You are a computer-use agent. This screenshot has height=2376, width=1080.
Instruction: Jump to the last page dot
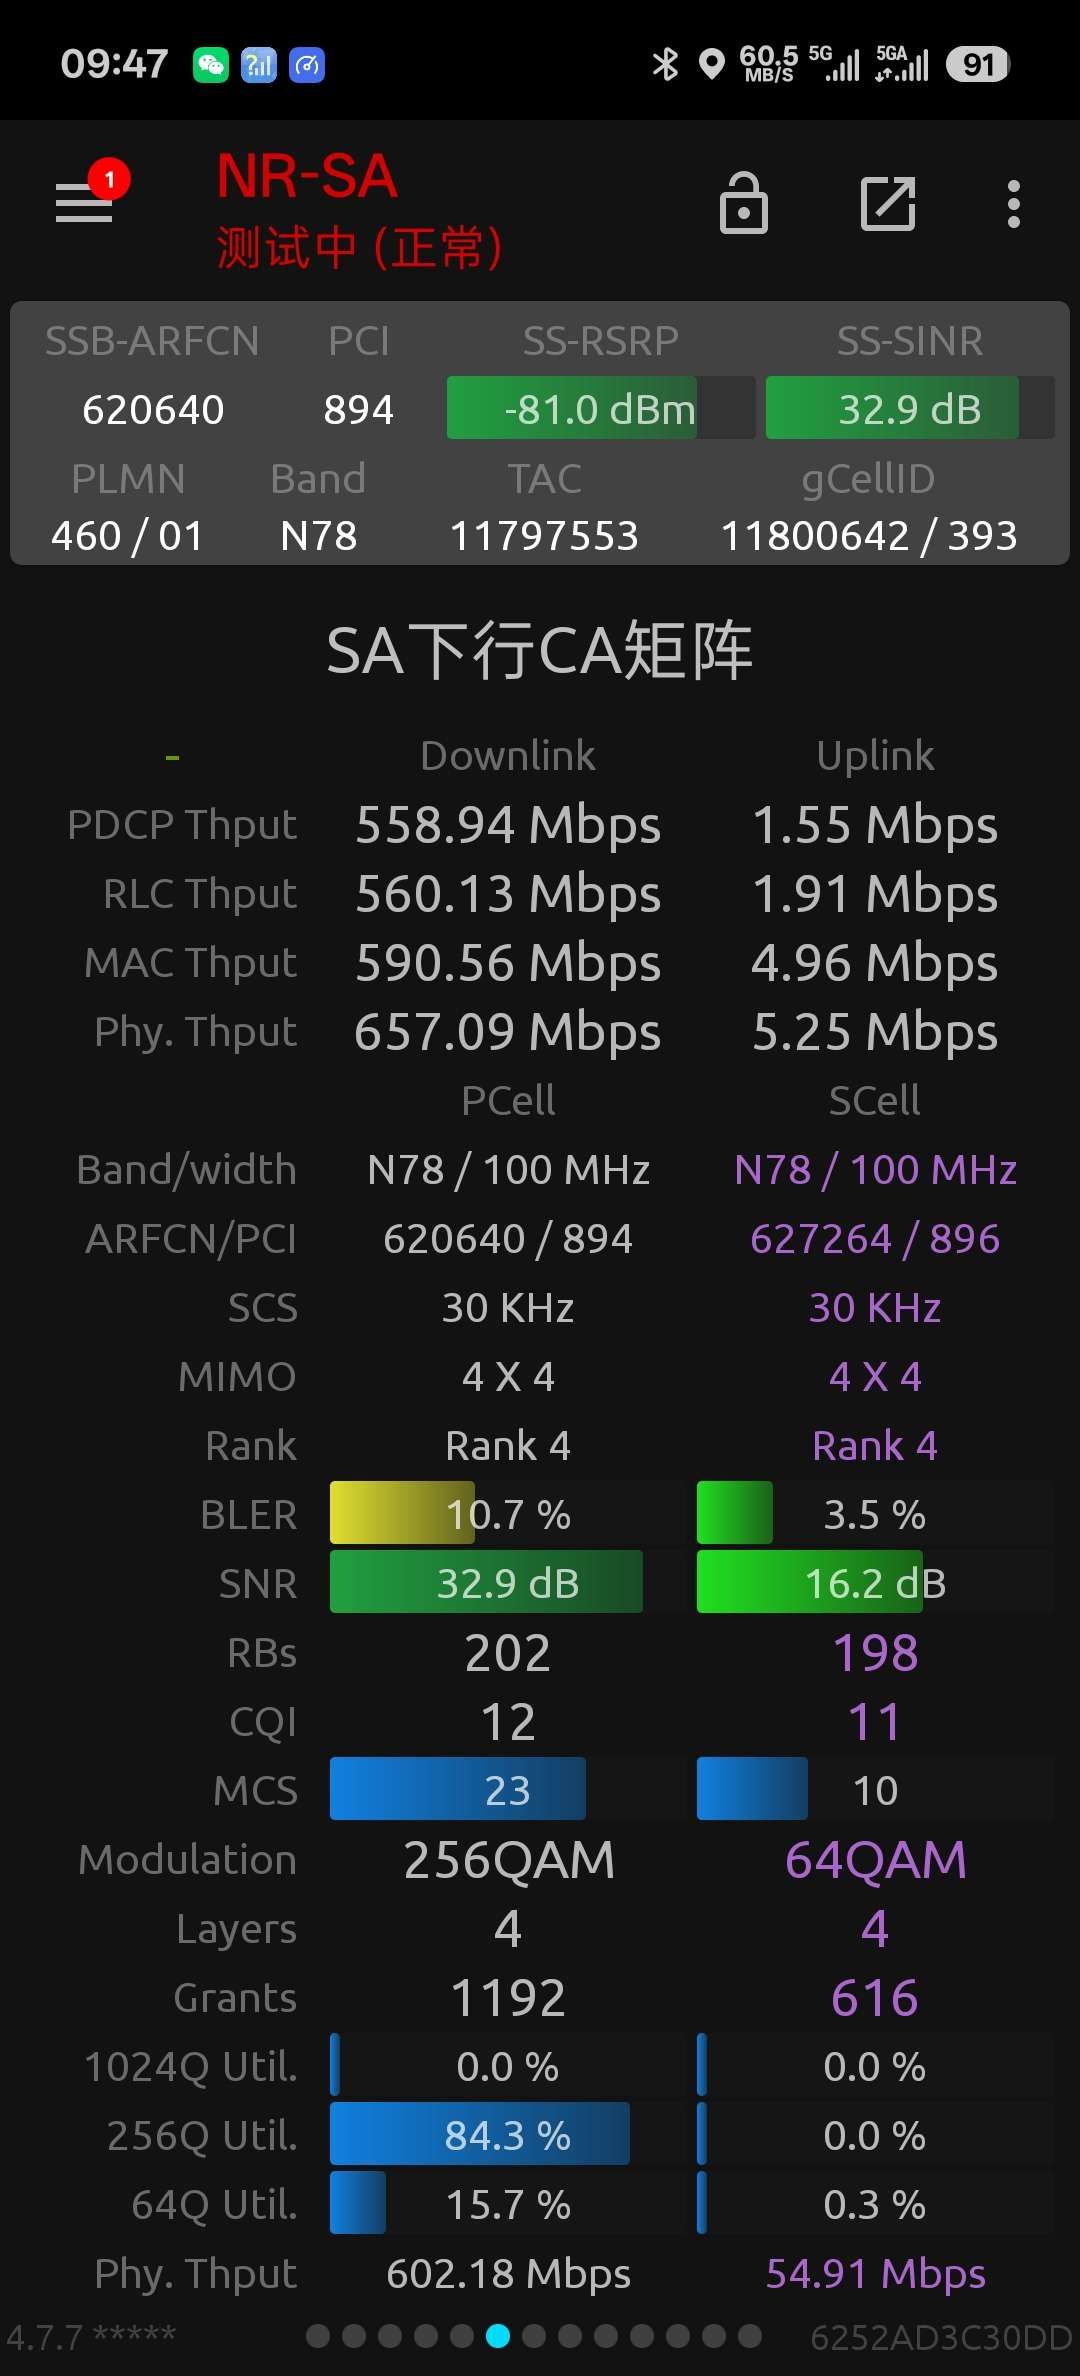(x=750, y=2336)
